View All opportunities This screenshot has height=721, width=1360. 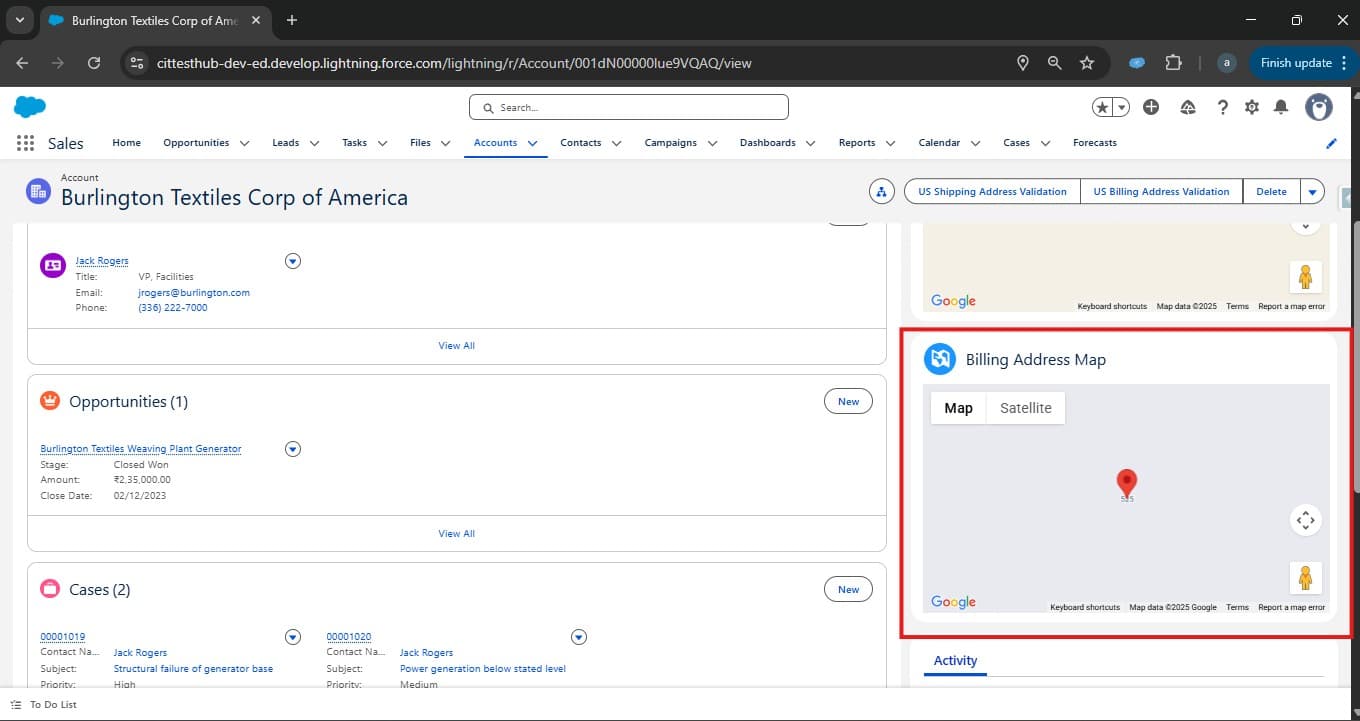456,534
